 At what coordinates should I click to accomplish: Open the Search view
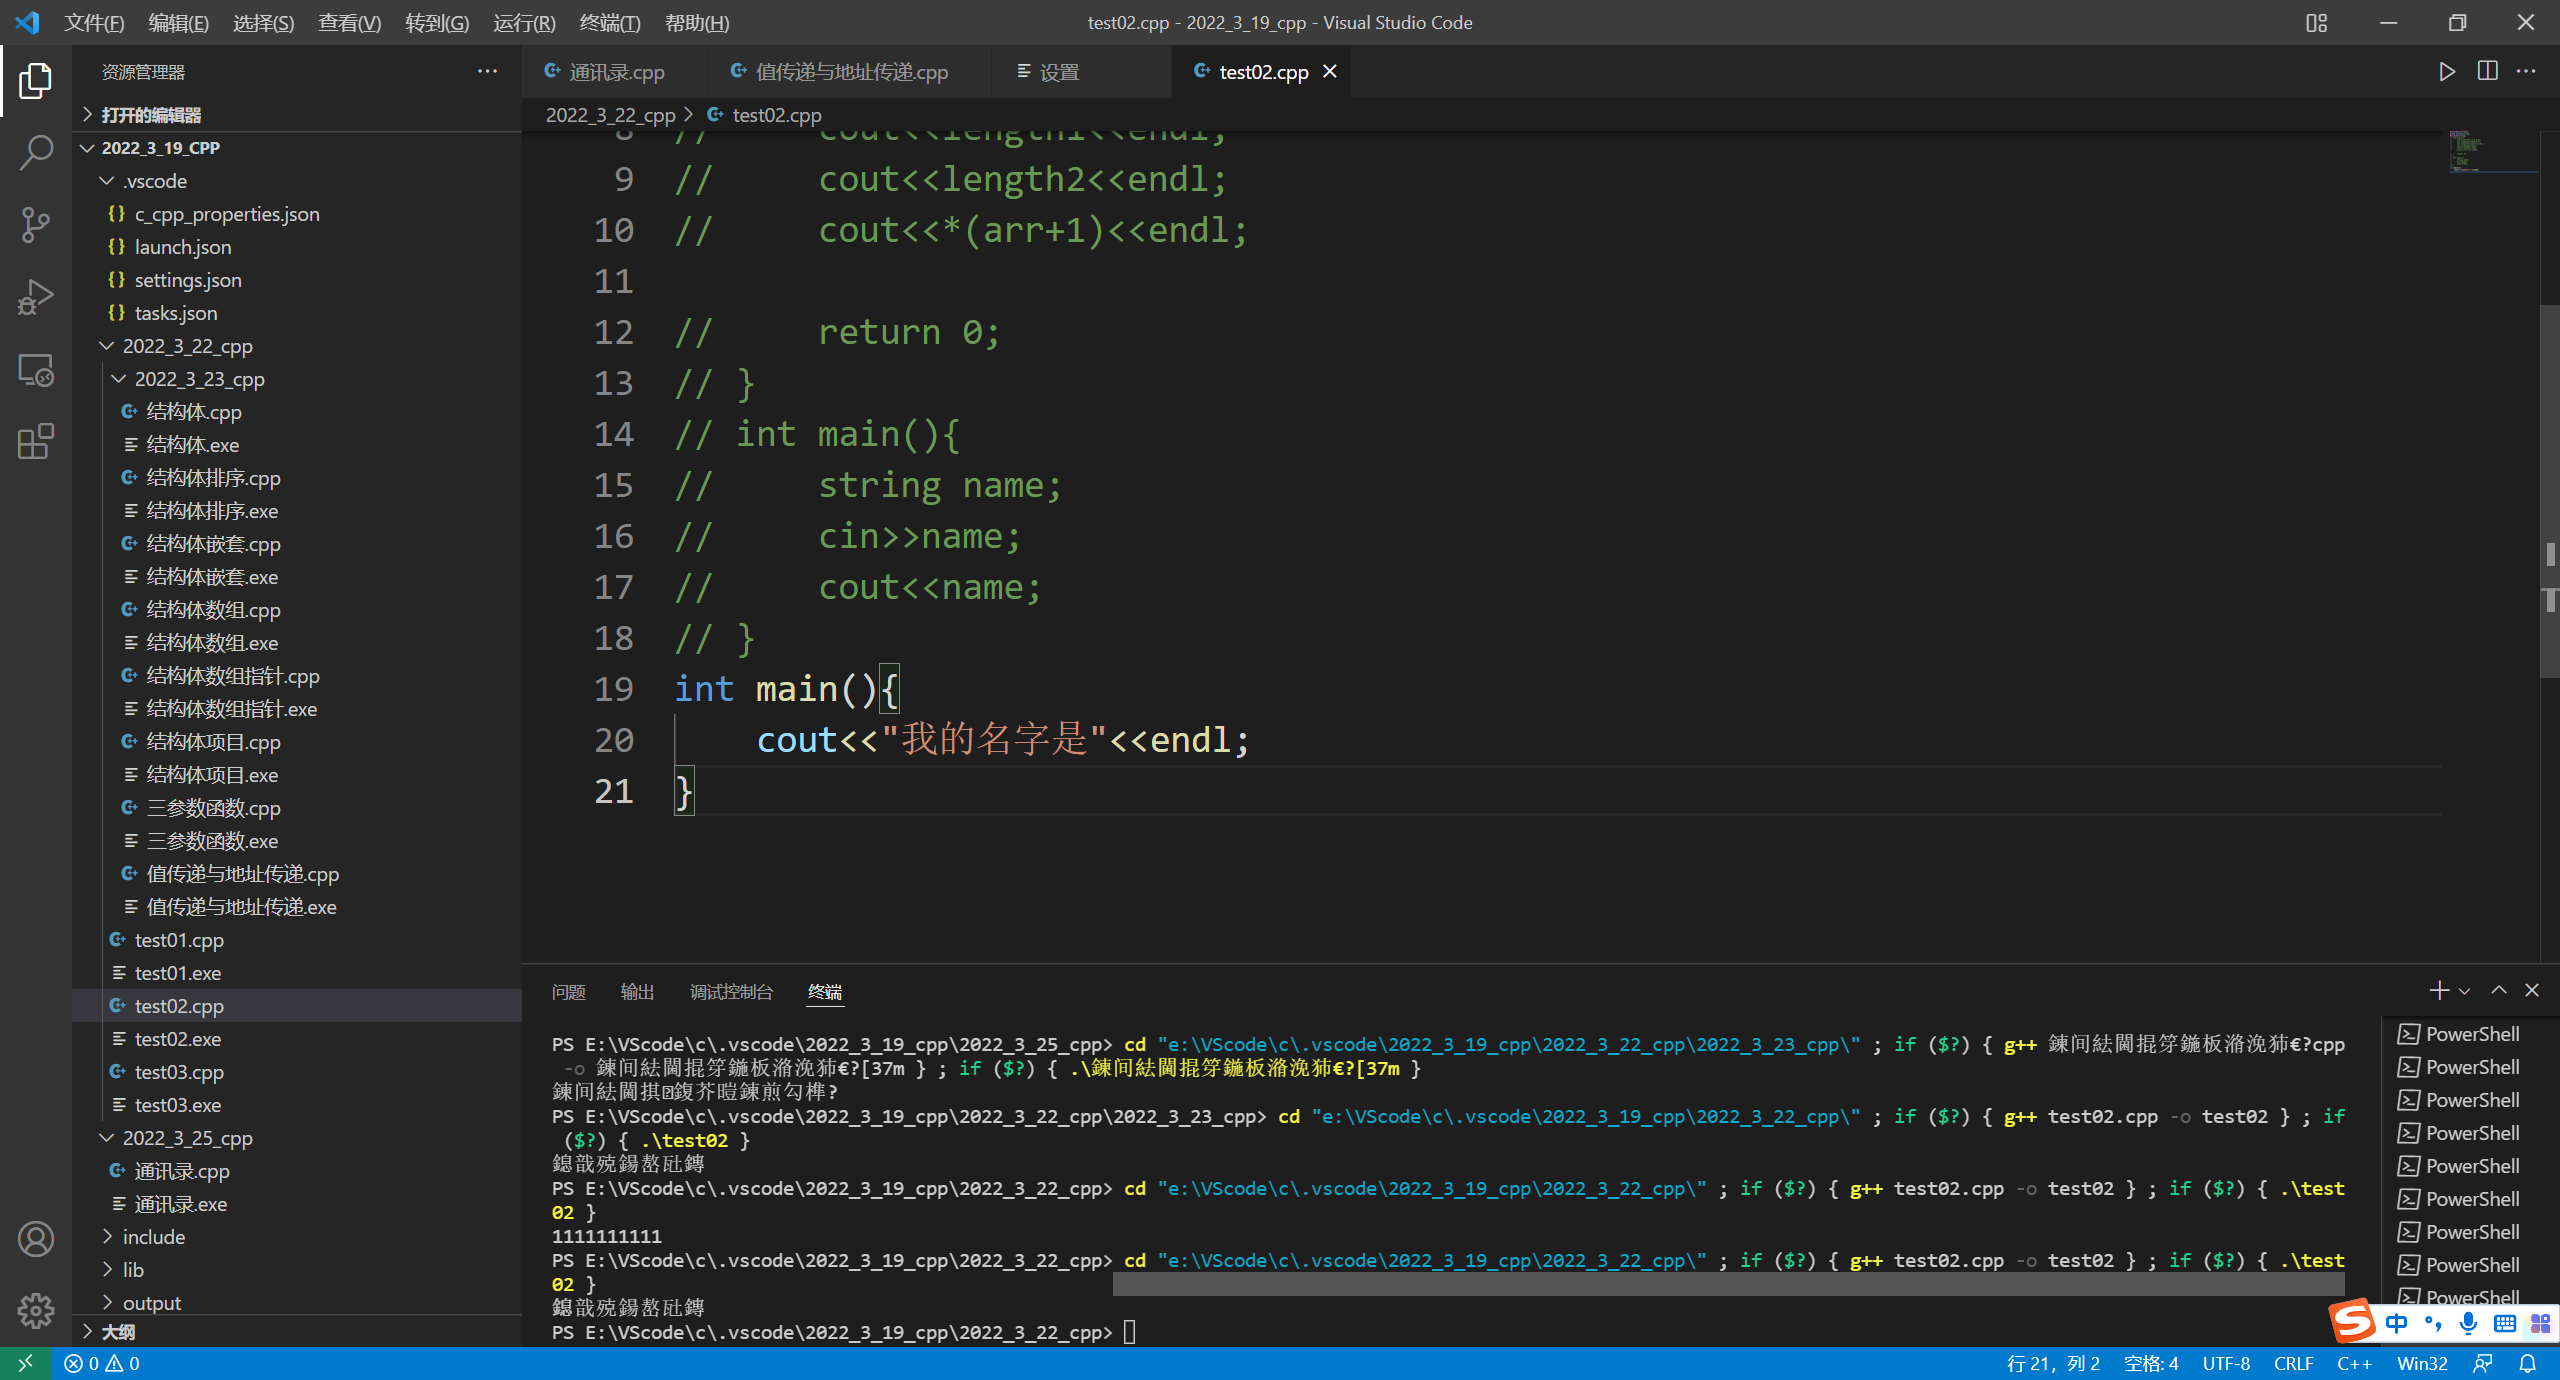[36, 152]
